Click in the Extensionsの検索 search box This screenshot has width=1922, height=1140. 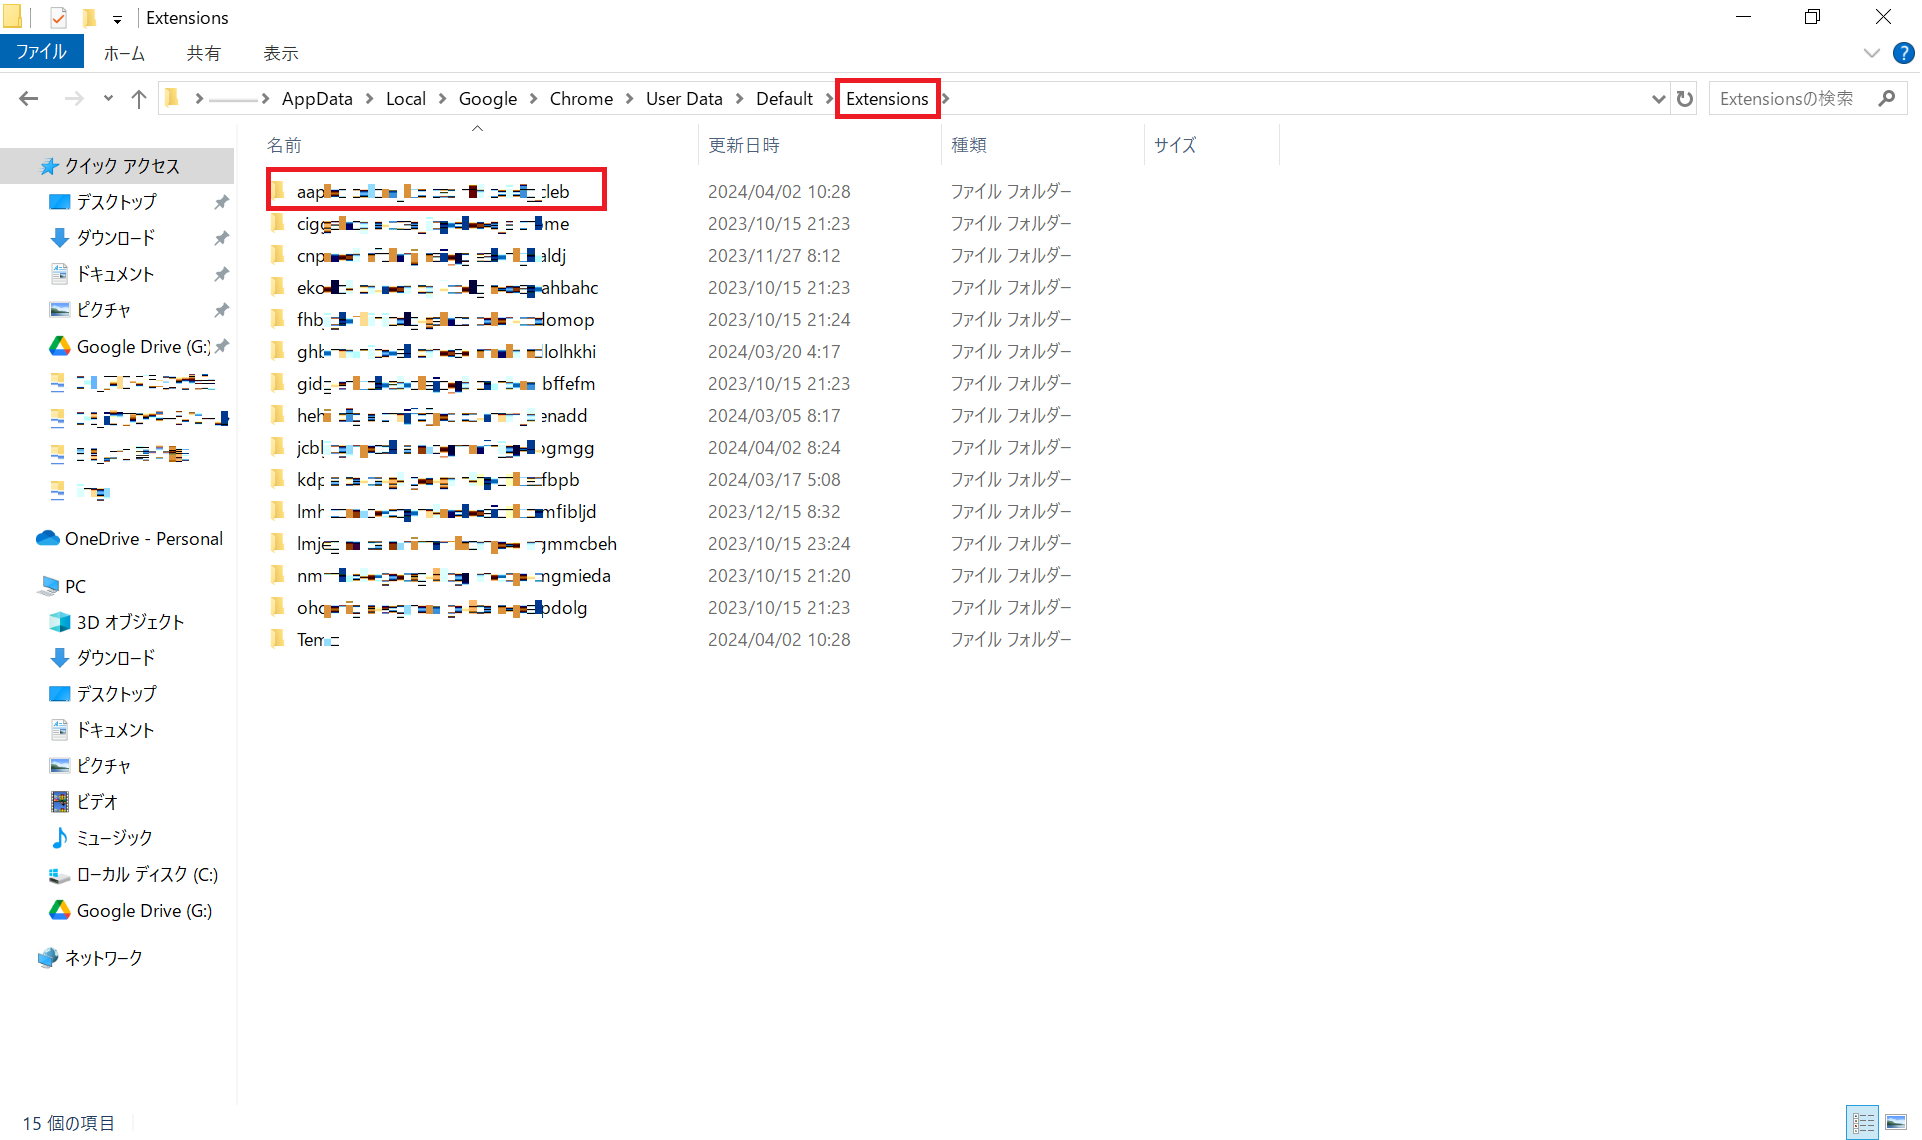(x=1786, y=98)
